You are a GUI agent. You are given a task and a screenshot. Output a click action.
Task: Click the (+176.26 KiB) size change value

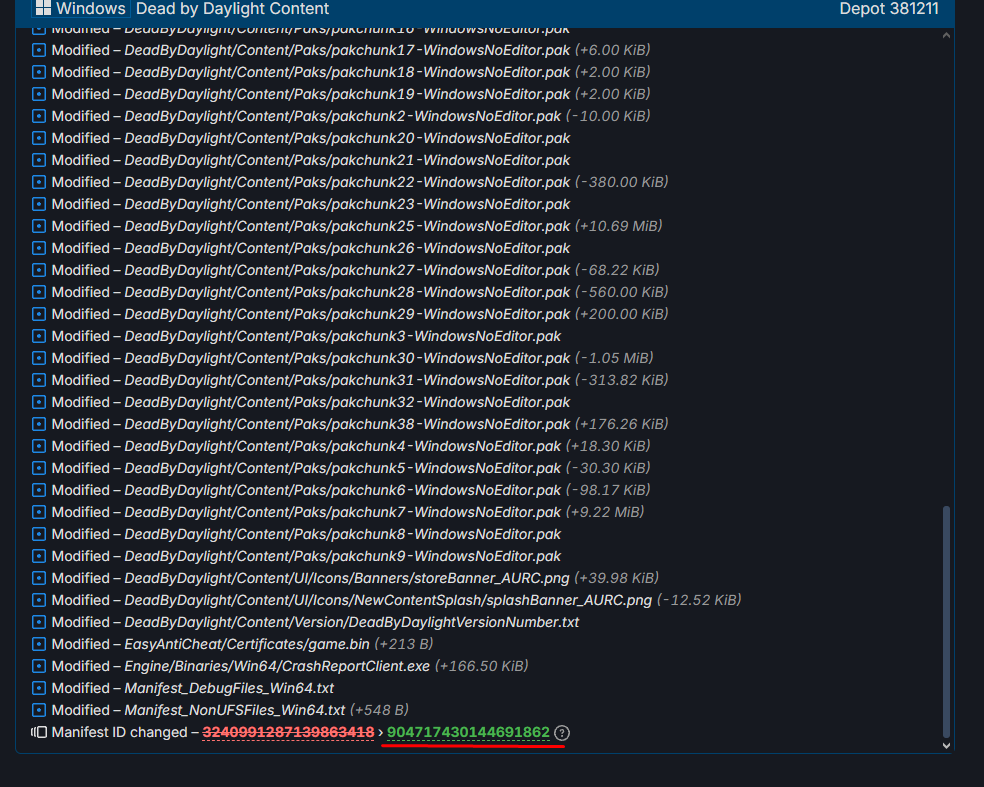(x=622, y=424)
